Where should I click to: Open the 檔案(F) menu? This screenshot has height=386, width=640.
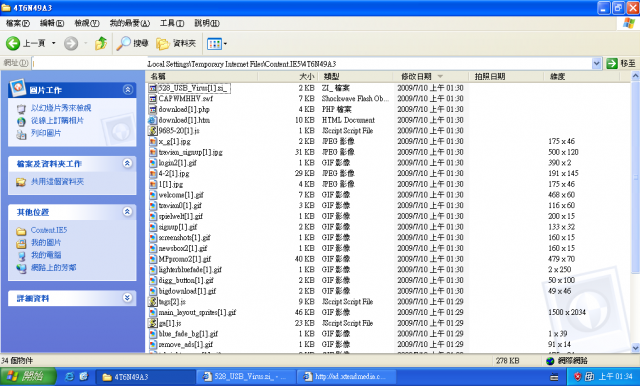coord(18,23)
